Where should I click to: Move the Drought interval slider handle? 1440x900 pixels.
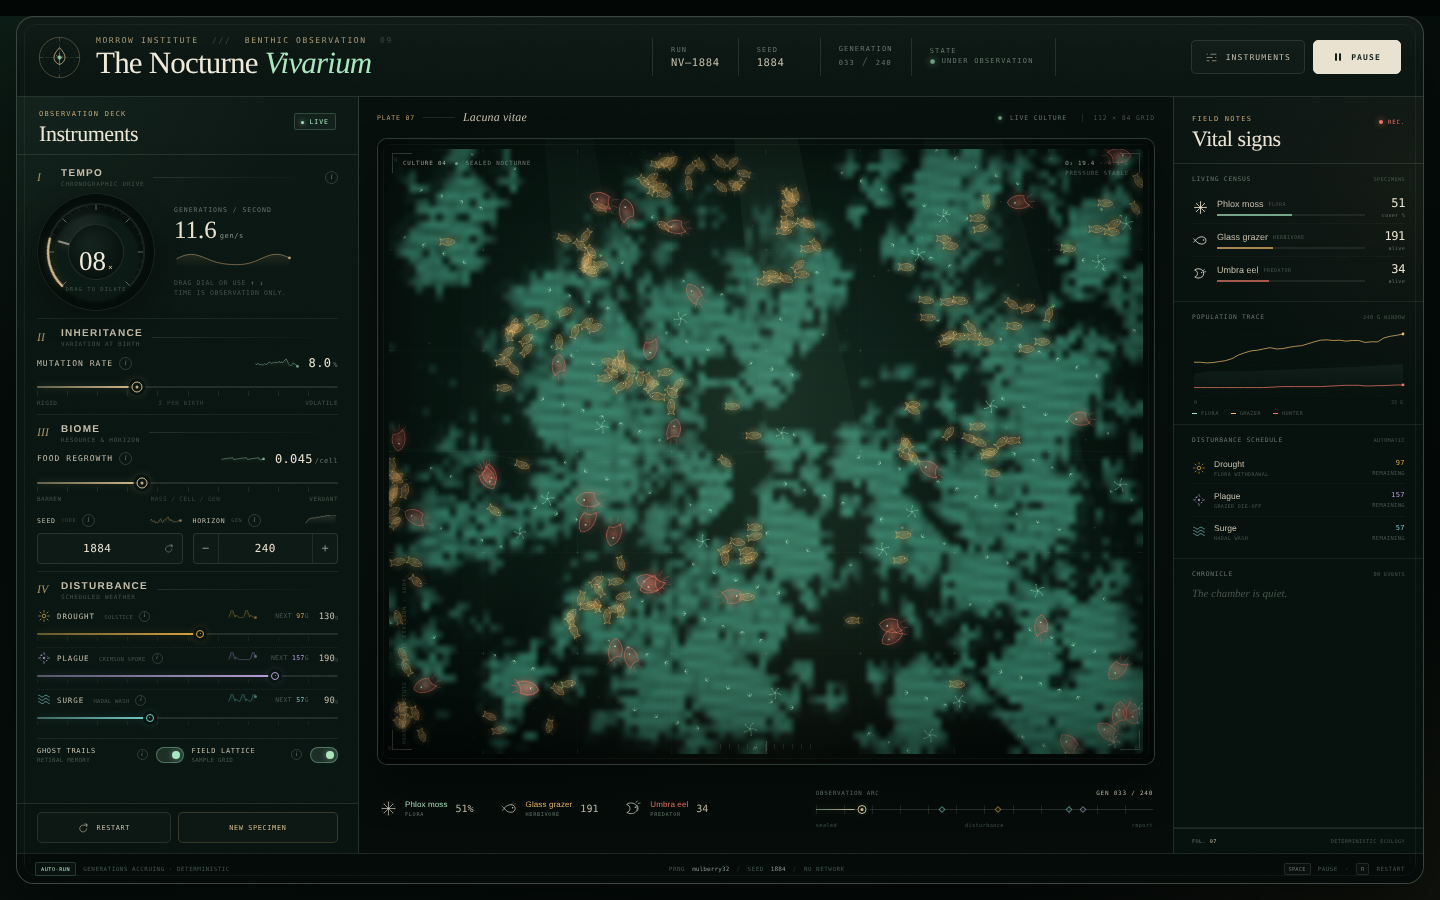pos(200,634)
